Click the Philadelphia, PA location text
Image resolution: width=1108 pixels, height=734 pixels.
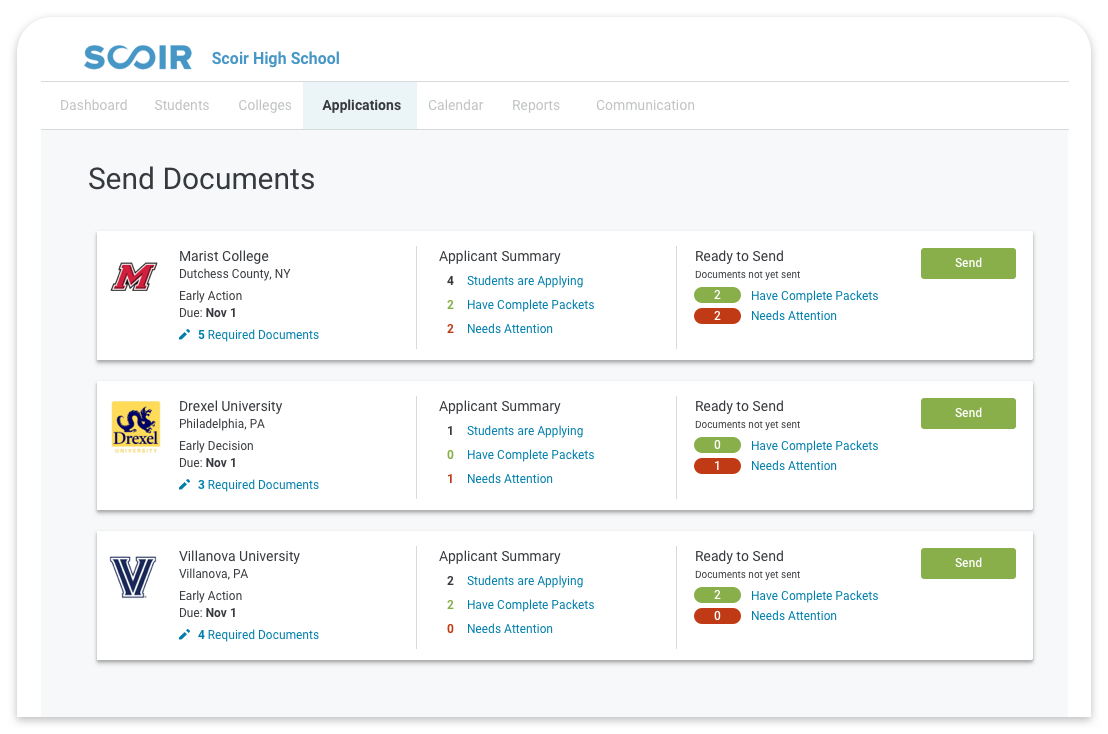[222, 424]
